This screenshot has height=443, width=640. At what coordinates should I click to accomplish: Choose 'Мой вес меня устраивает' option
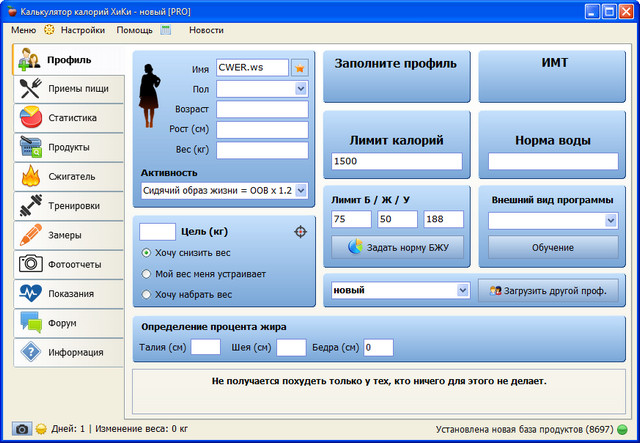pyautogui.click(x=147, y=274)
